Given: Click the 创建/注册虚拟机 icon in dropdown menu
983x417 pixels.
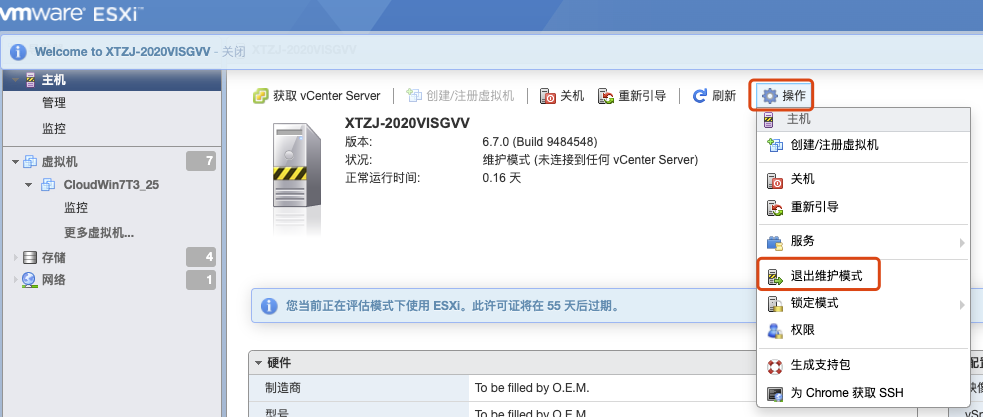Looking at the screenshot, I should pyautogui.click(x=775, y=145).
